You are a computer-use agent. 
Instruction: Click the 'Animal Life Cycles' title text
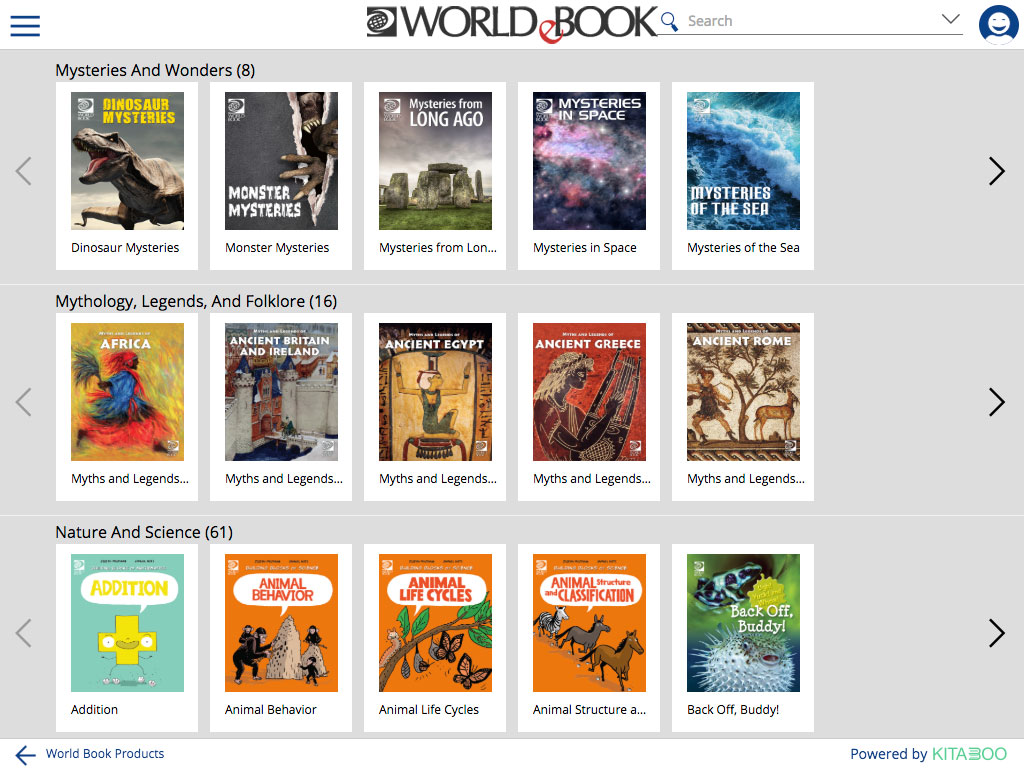click(428, 709)
